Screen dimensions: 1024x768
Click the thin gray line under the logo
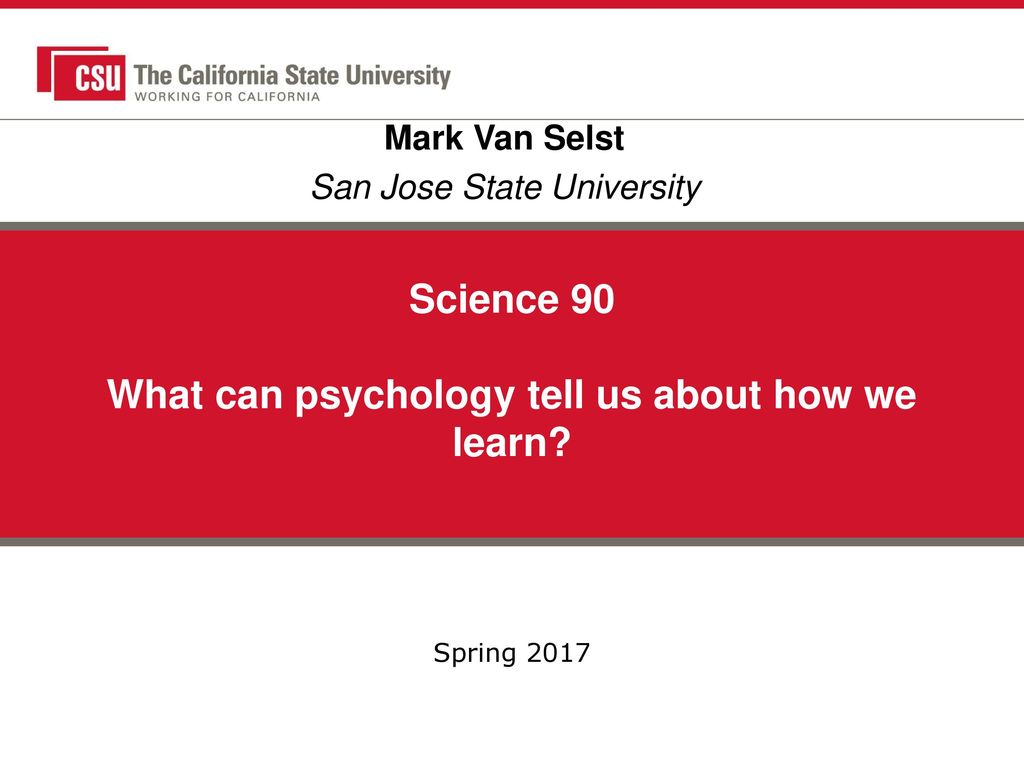512,120
